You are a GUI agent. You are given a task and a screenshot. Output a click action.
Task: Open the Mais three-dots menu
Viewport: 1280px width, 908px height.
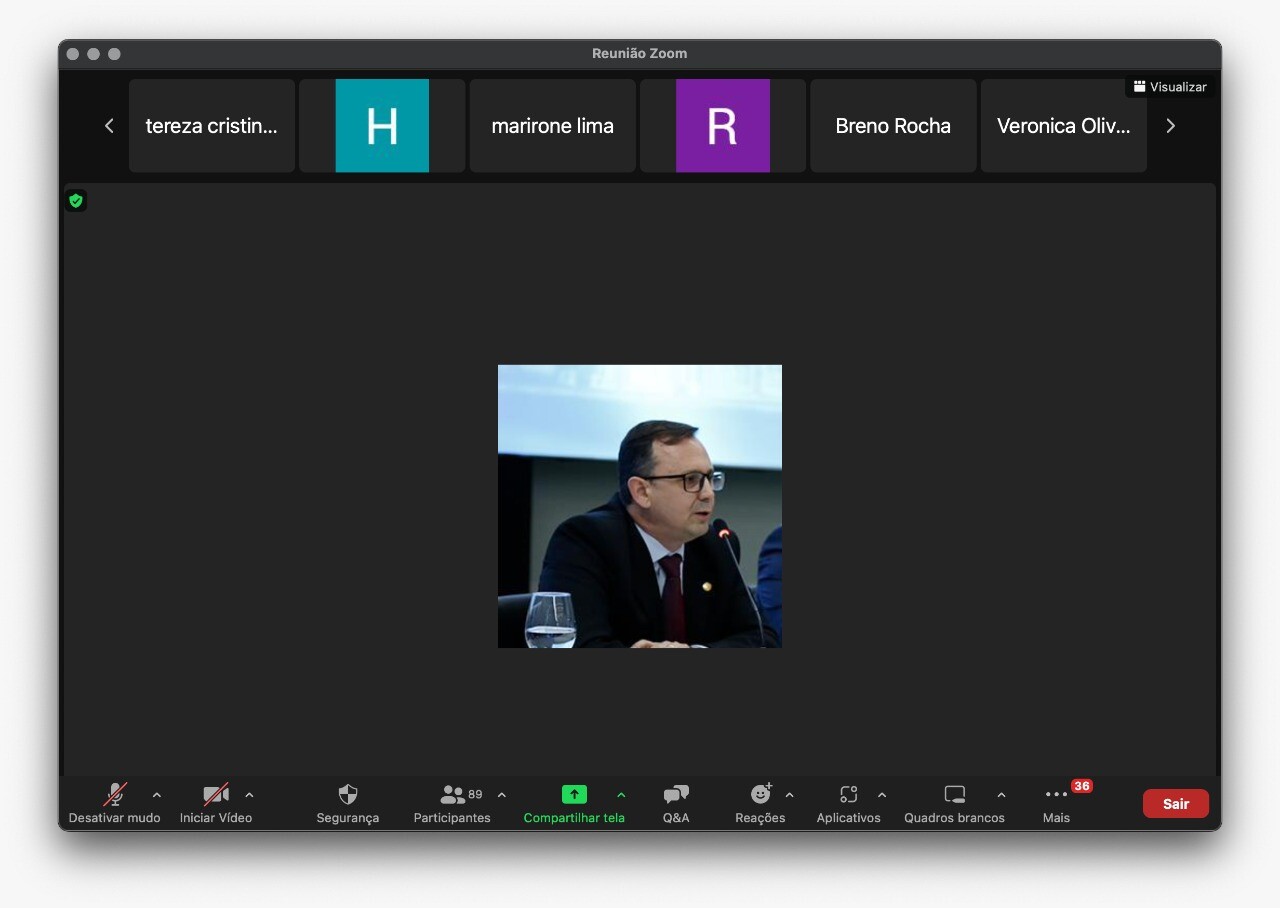pos(1056,795)
